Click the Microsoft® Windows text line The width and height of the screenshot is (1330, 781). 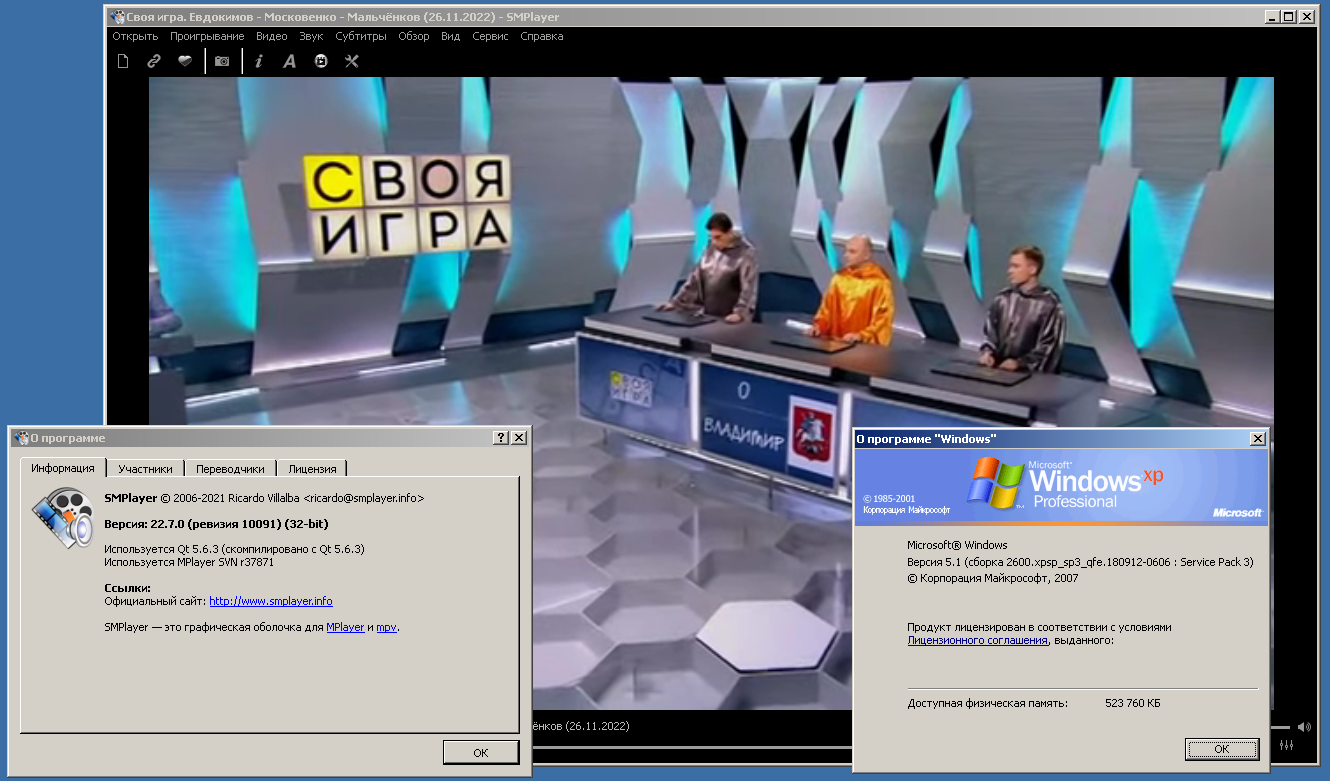(x=956, y=545)
